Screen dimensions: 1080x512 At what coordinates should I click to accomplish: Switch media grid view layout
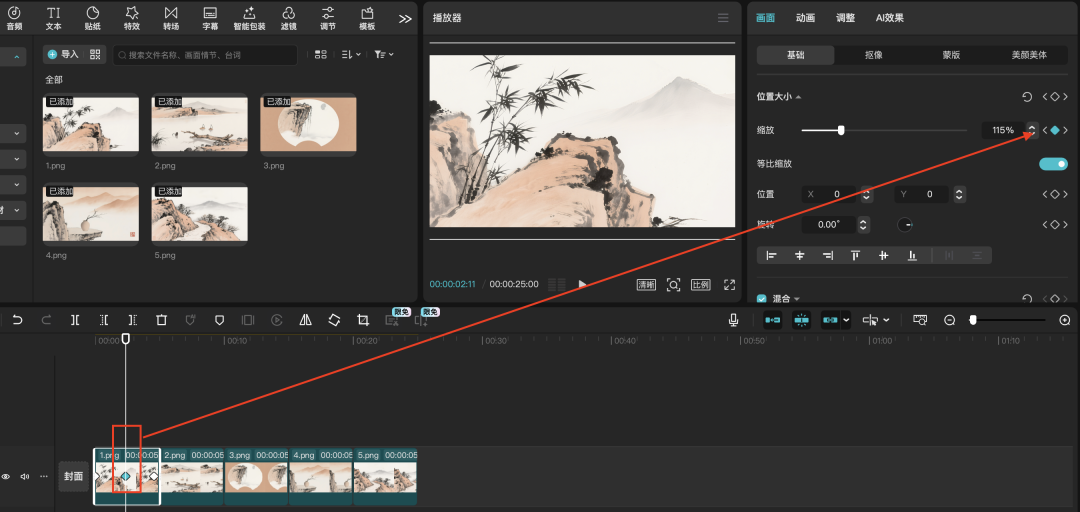pos(320,54)
